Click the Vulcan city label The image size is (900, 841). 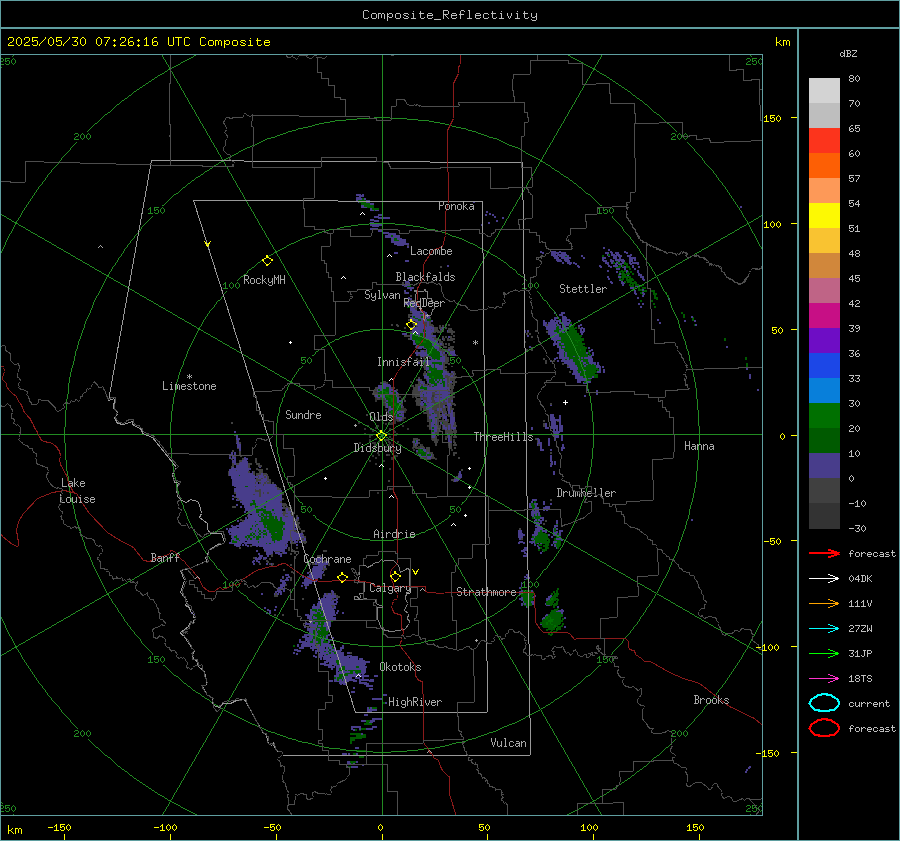click(x=508, y=743)
